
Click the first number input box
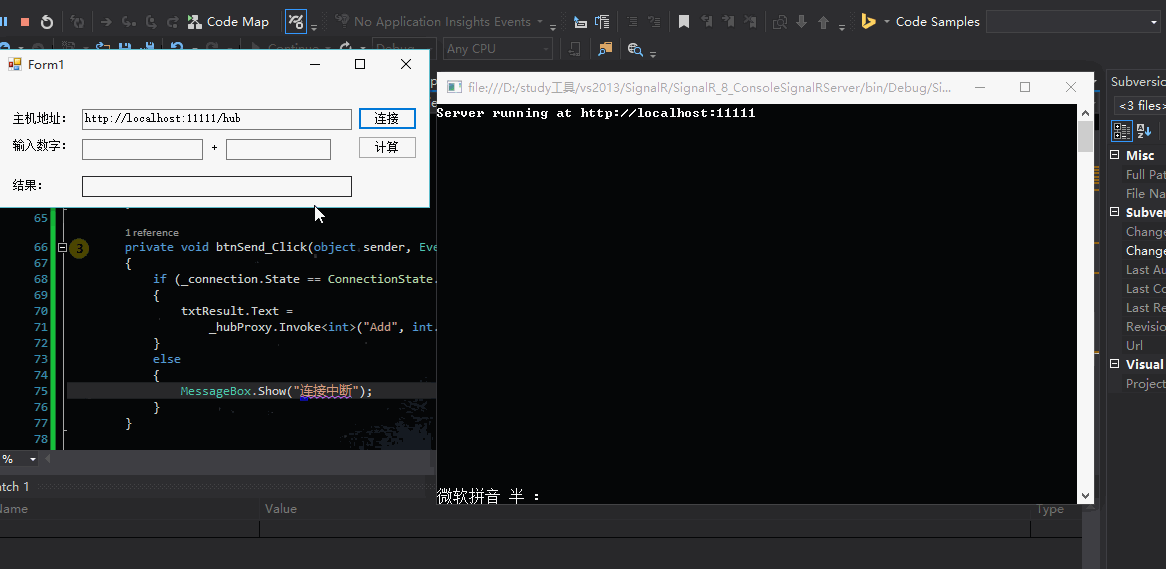point(142,149)
